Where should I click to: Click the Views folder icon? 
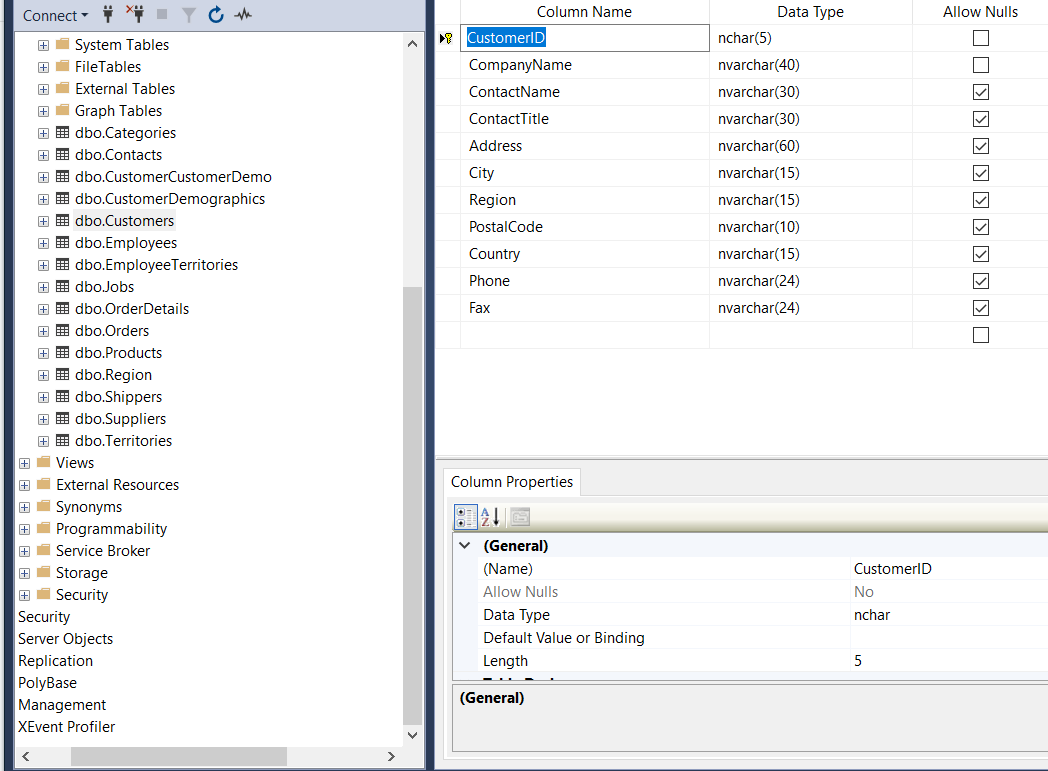[x=44, y=462]
